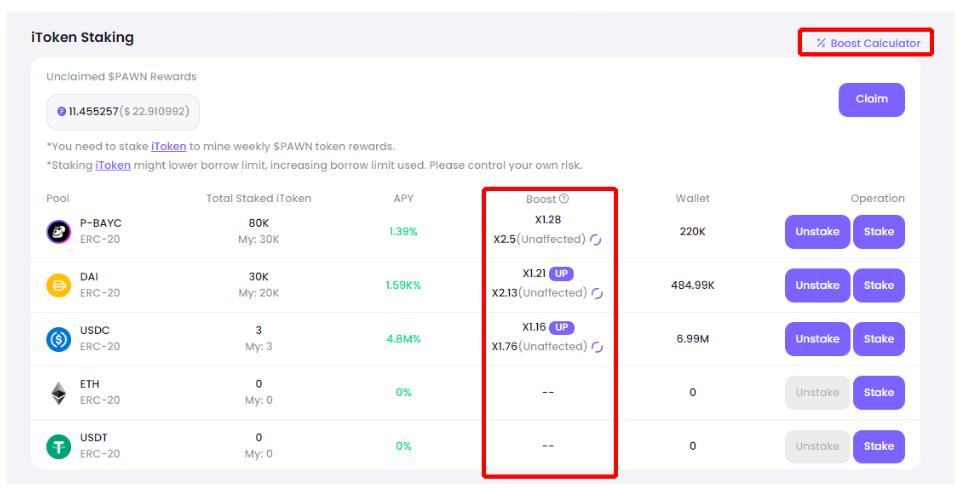Click the refresh spinner icon in USDC boost
This screenshot has height=489, width=959.
pos(597,347)
